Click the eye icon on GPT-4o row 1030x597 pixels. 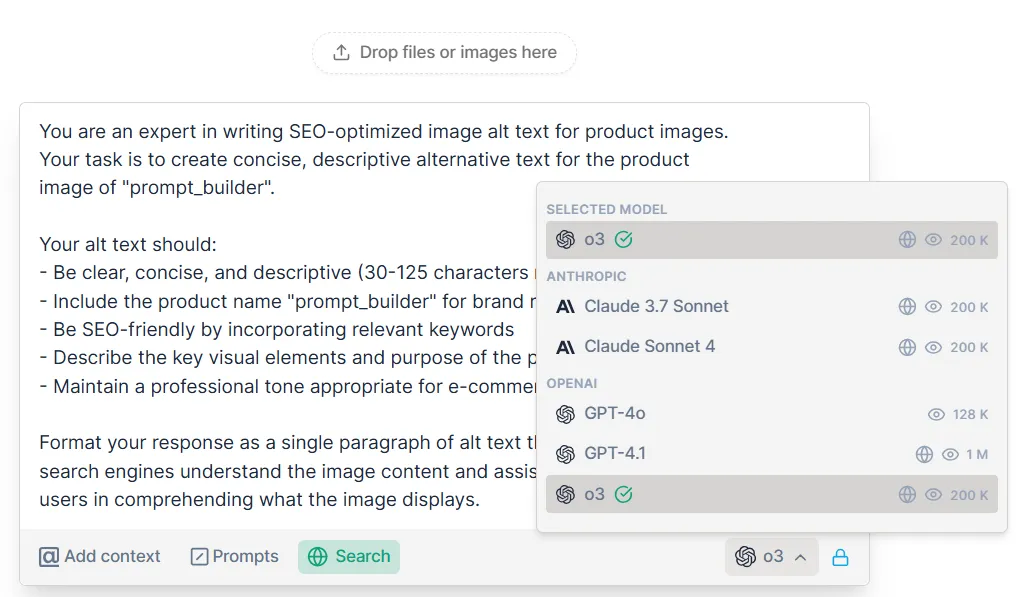[x=936, y=414]
